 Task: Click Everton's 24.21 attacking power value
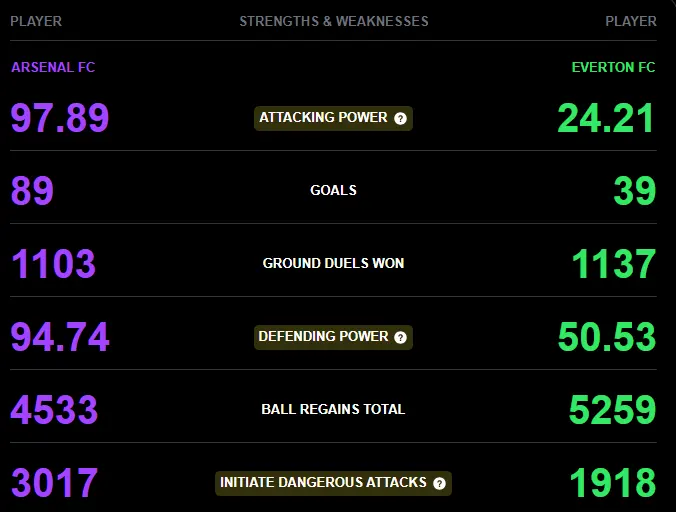[x=606, y=118]
